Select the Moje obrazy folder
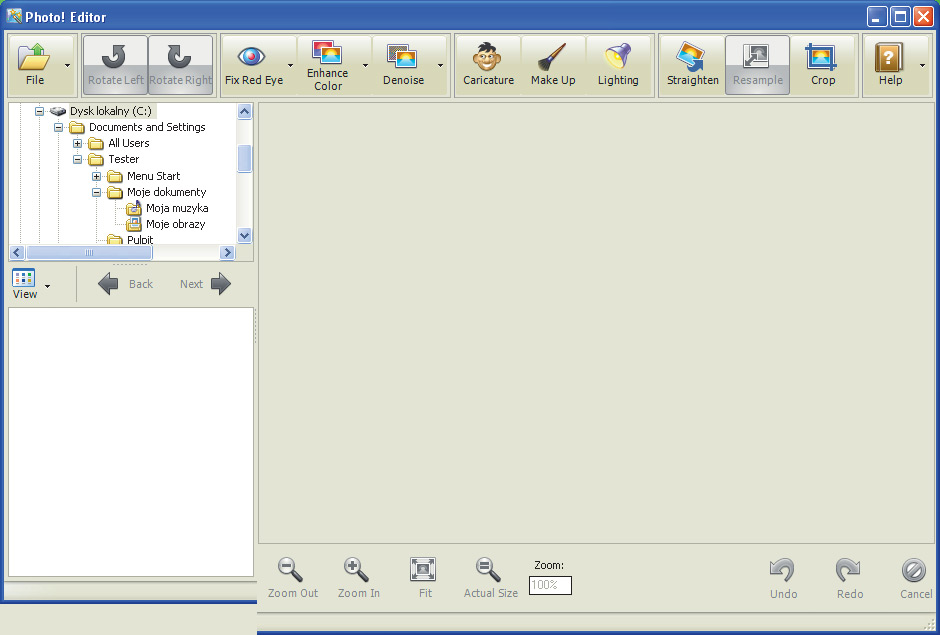This screenshot has width=940, height=635. pyautogui.click(x=175, y=224)
